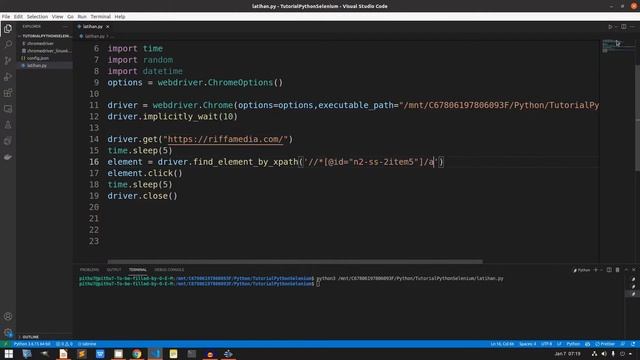This screenshot has width=640, height=360.
Task: Open the Run and Debug view
Action: [x=8, y=77]
